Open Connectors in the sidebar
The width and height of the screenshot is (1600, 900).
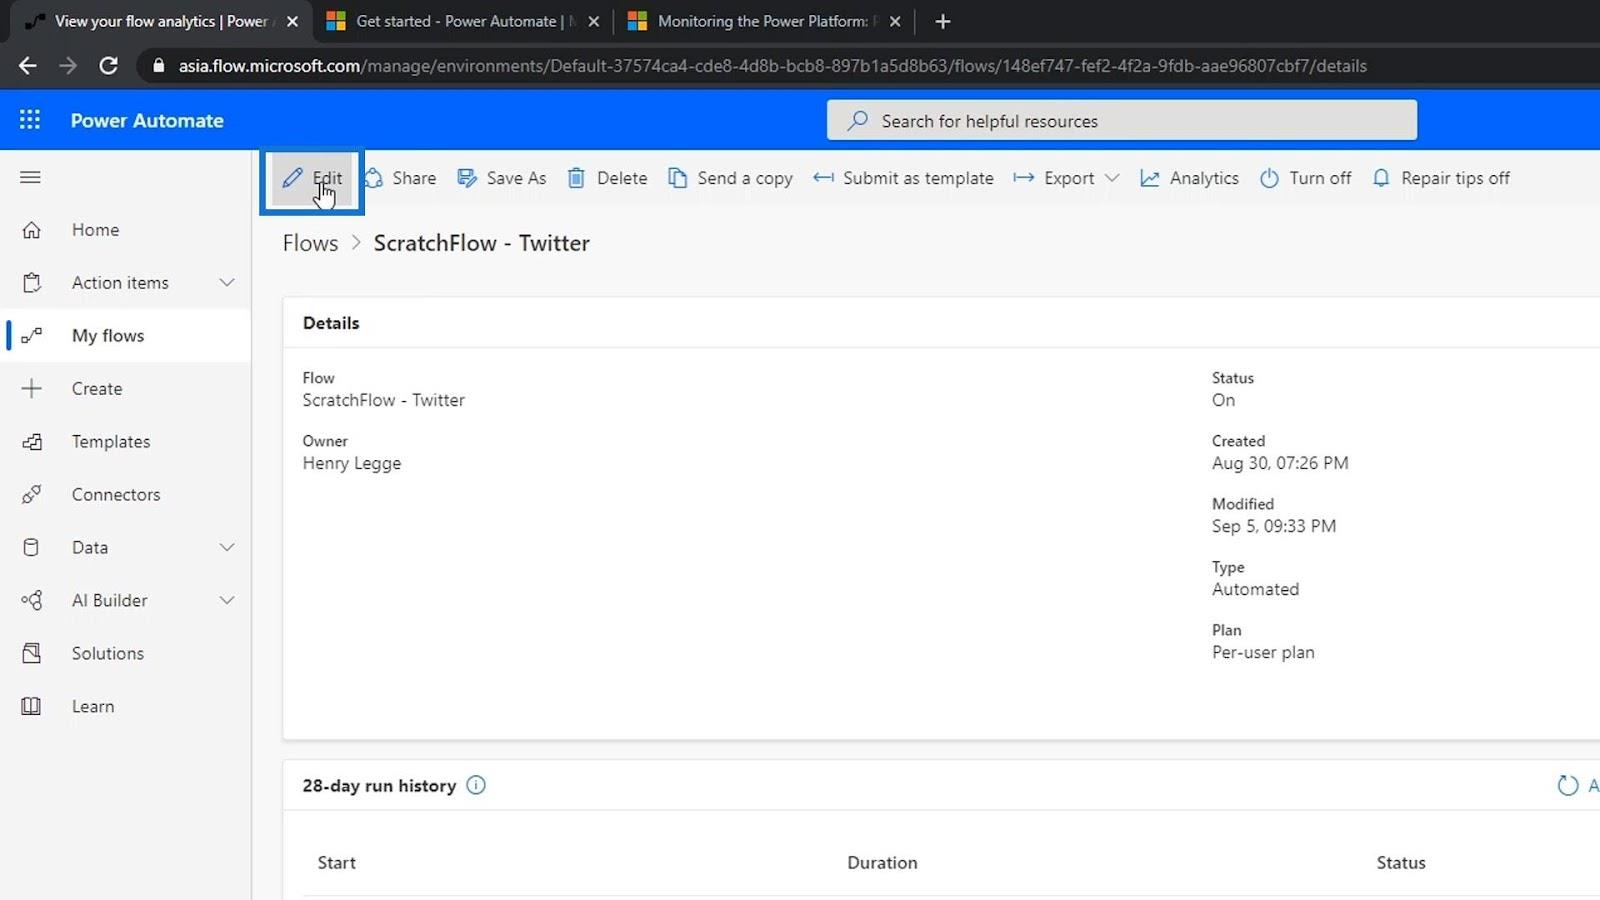(x=125, y=495)
